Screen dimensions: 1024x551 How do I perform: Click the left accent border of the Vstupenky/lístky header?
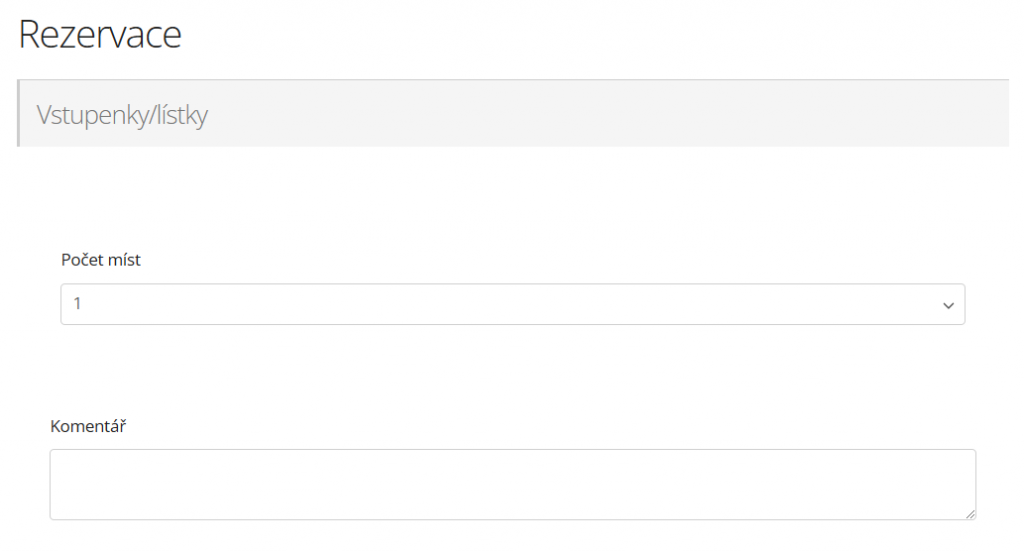pyautogui.click(x=19, y=114)
